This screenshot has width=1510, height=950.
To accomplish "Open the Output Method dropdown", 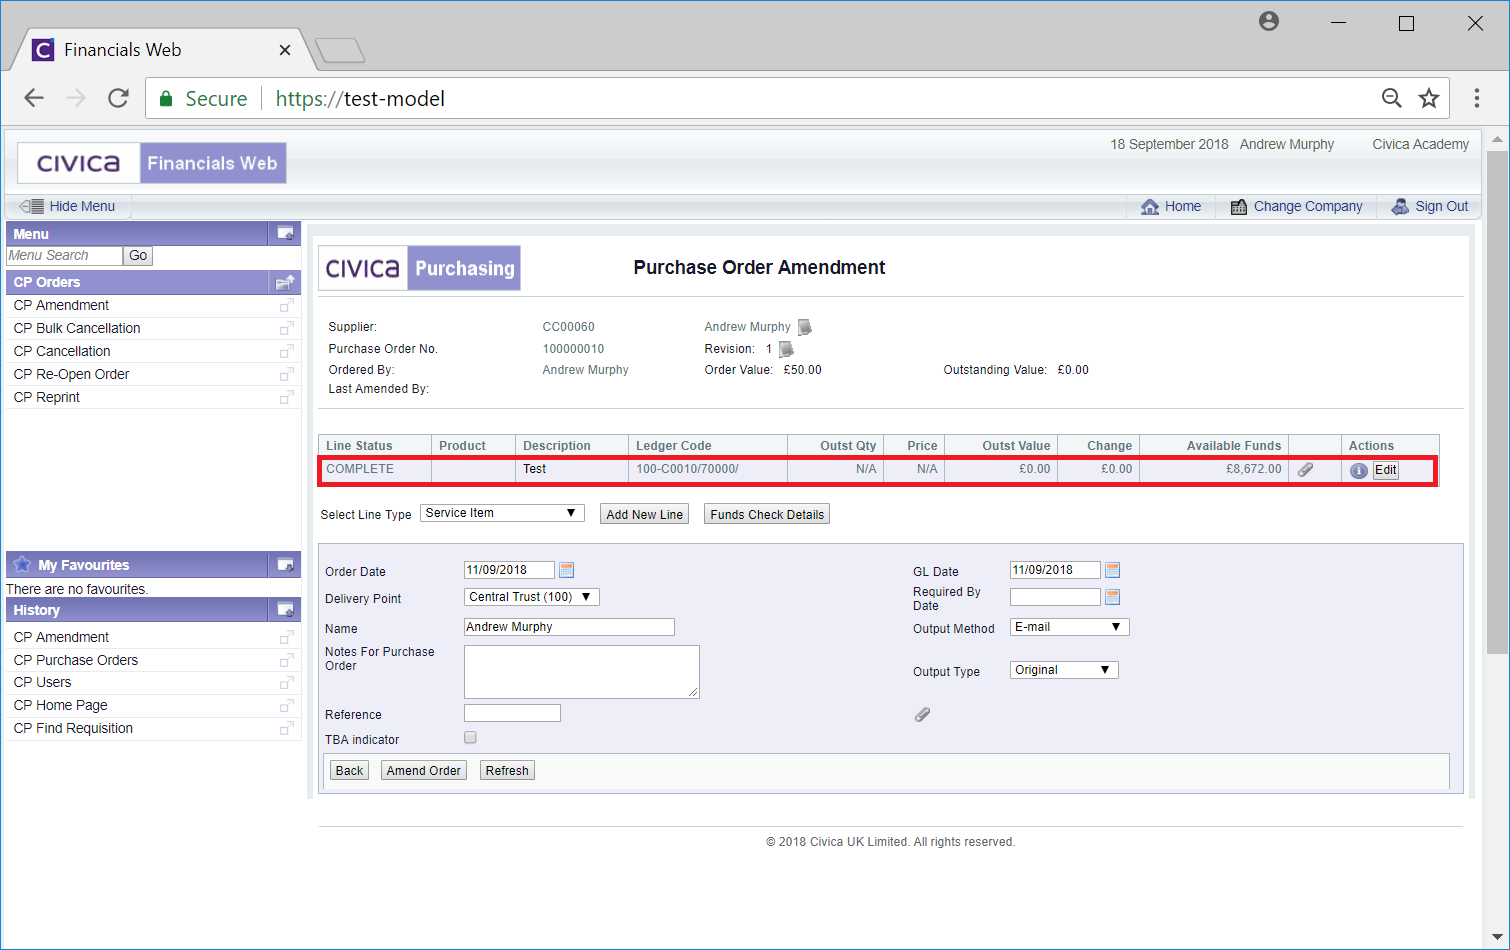I will [1069, 627].
